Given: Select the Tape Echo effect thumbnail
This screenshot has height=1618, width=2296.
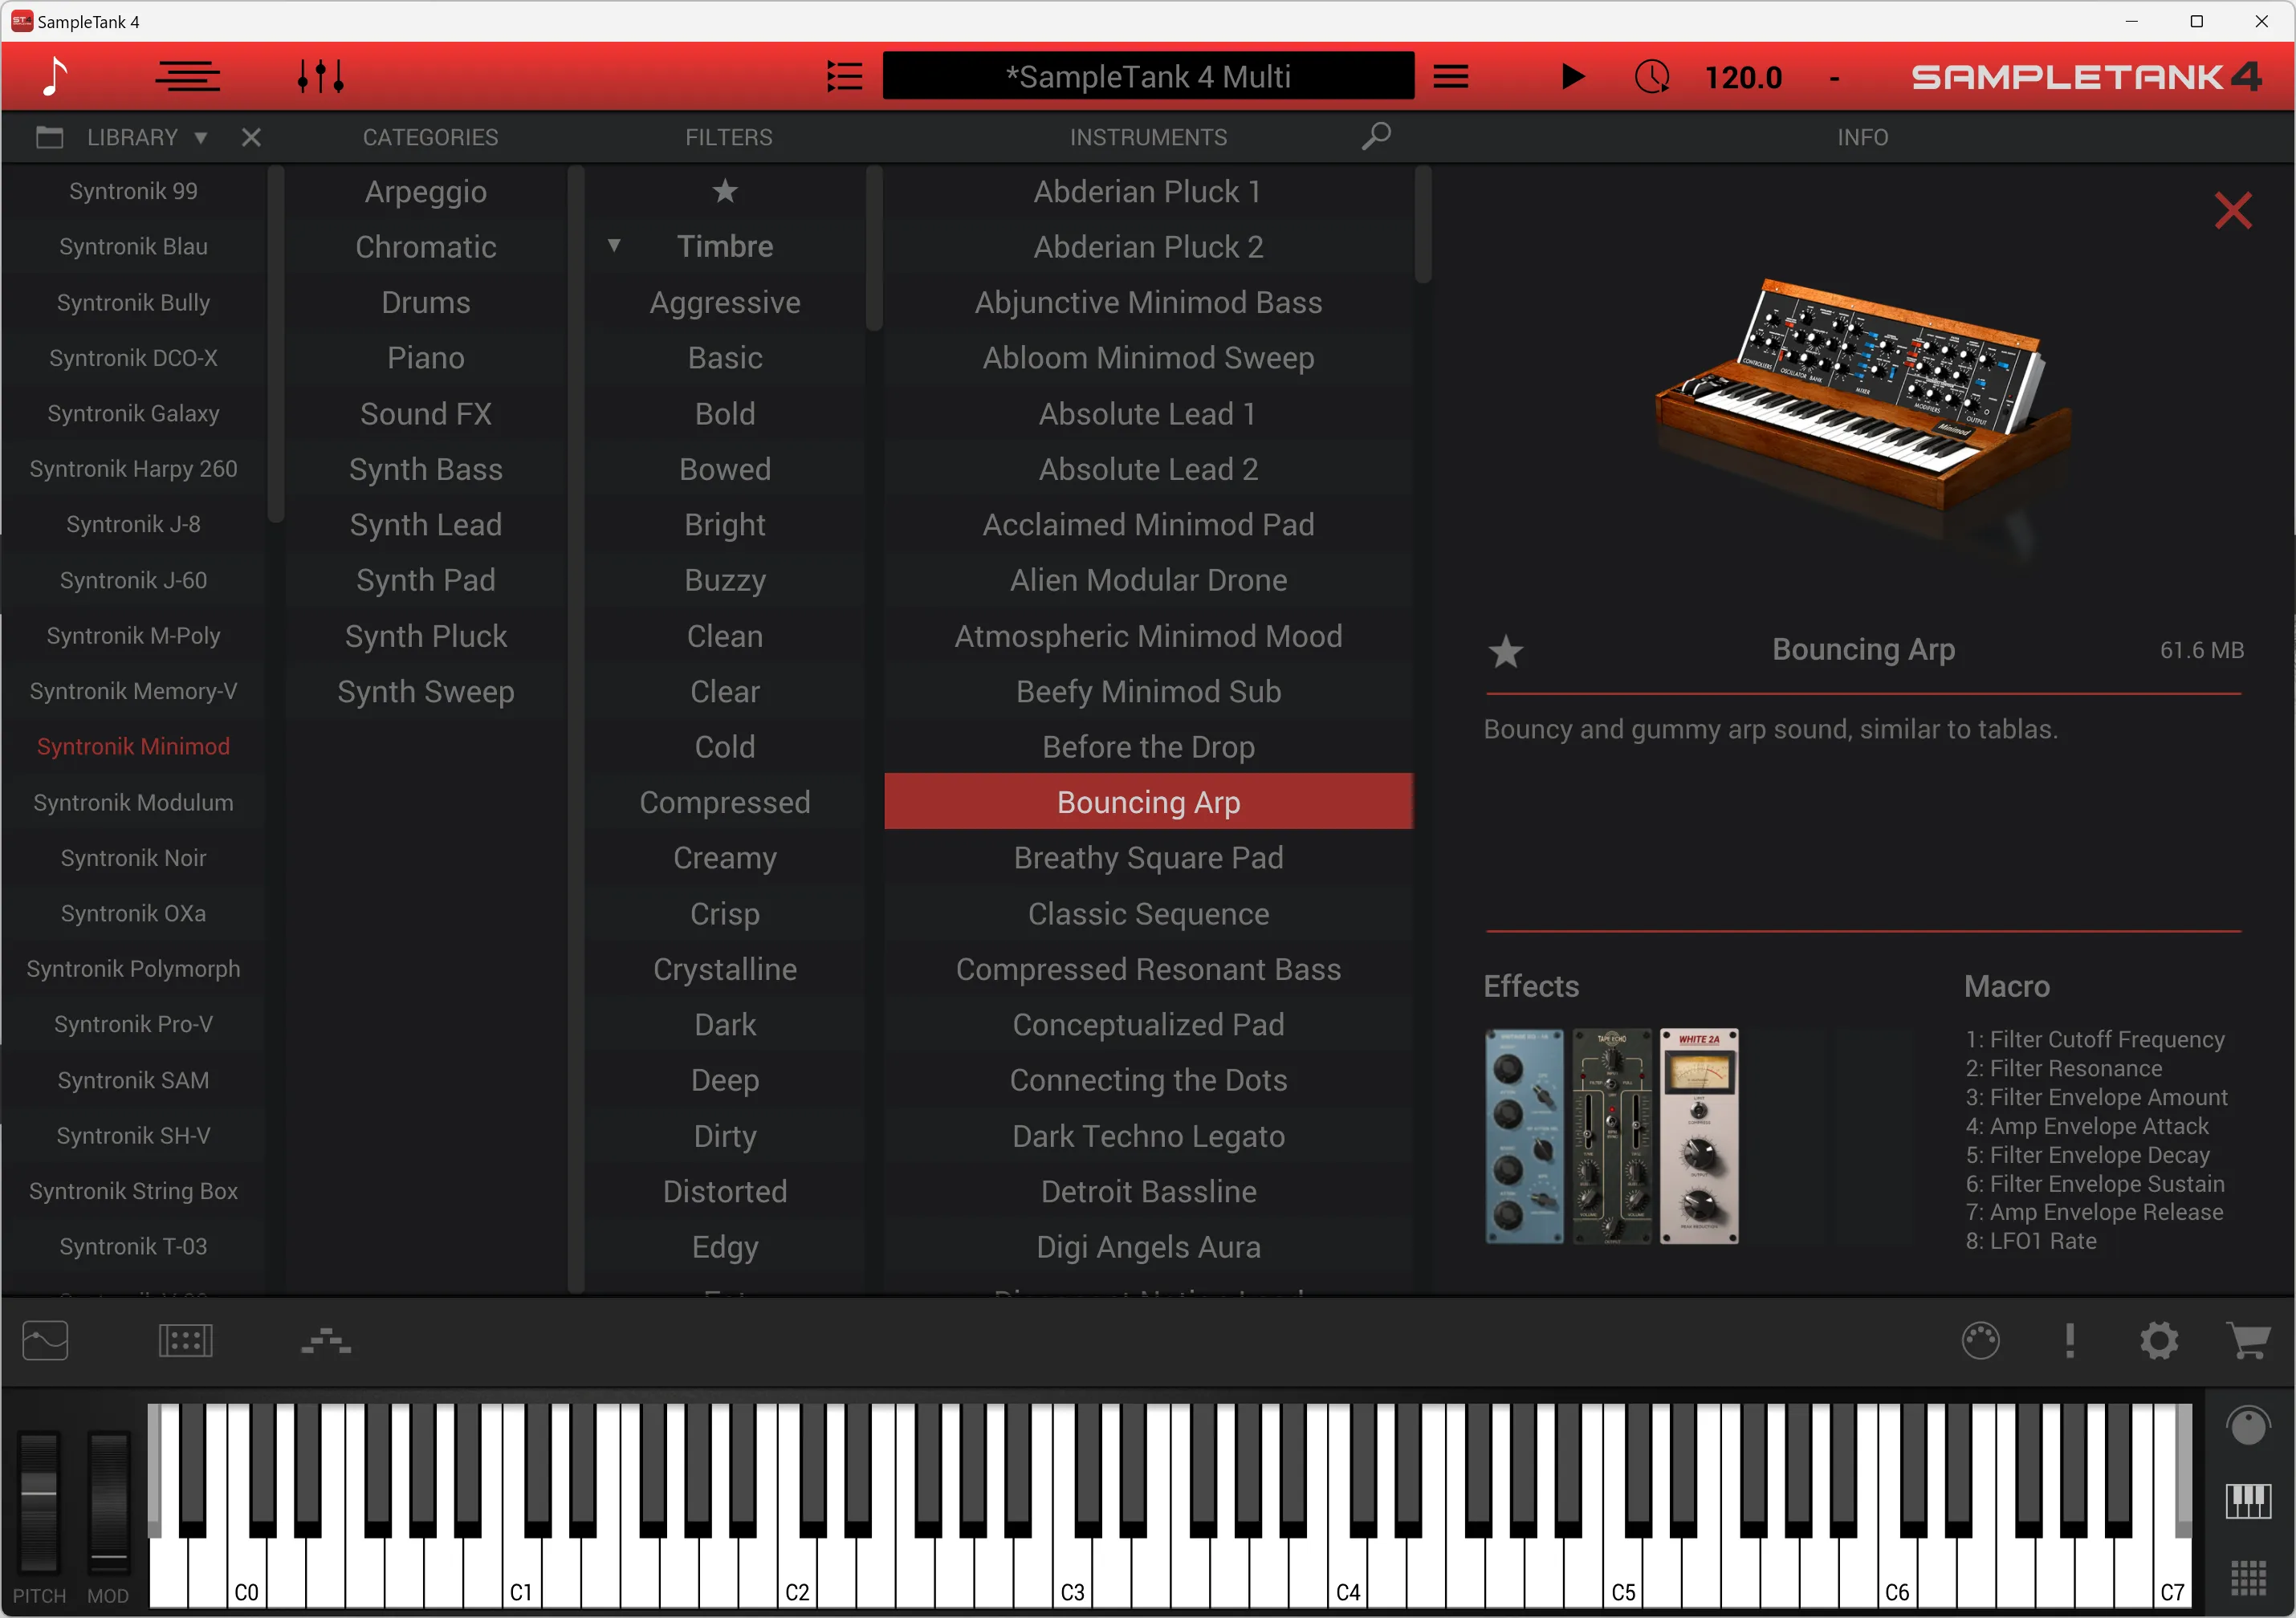Looking at the screenshot, I should pyautogui.click(x=1611, y=1136).
